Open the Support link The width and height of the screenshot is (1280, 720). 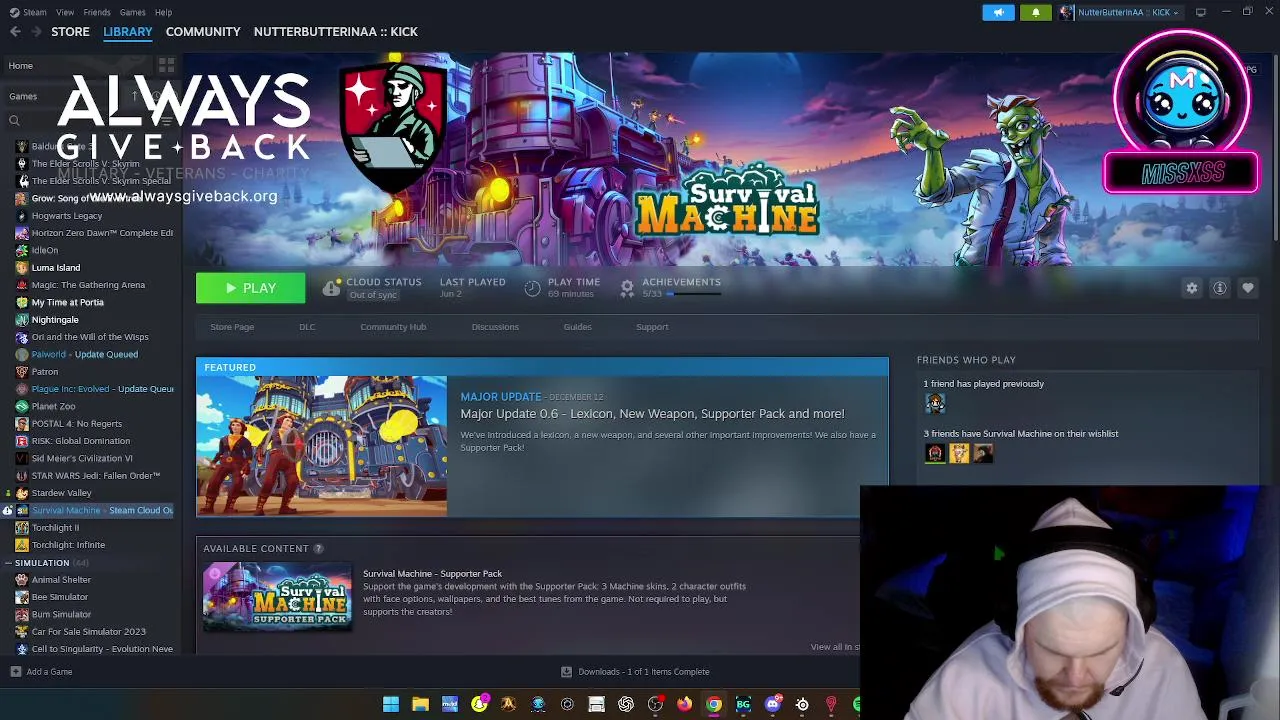tap(652, 327)
